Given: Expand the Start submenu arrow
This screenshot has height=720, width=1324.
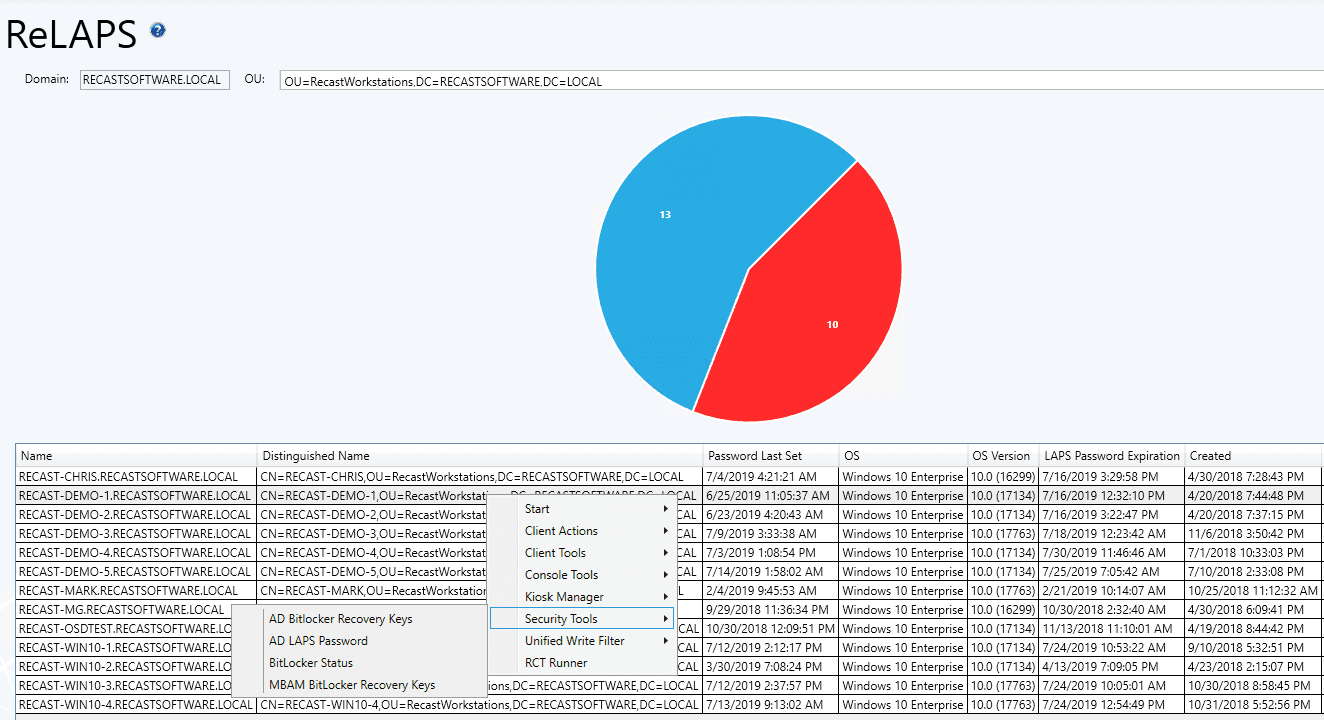Looking at the screenshot, I should [x=666, y=509].
